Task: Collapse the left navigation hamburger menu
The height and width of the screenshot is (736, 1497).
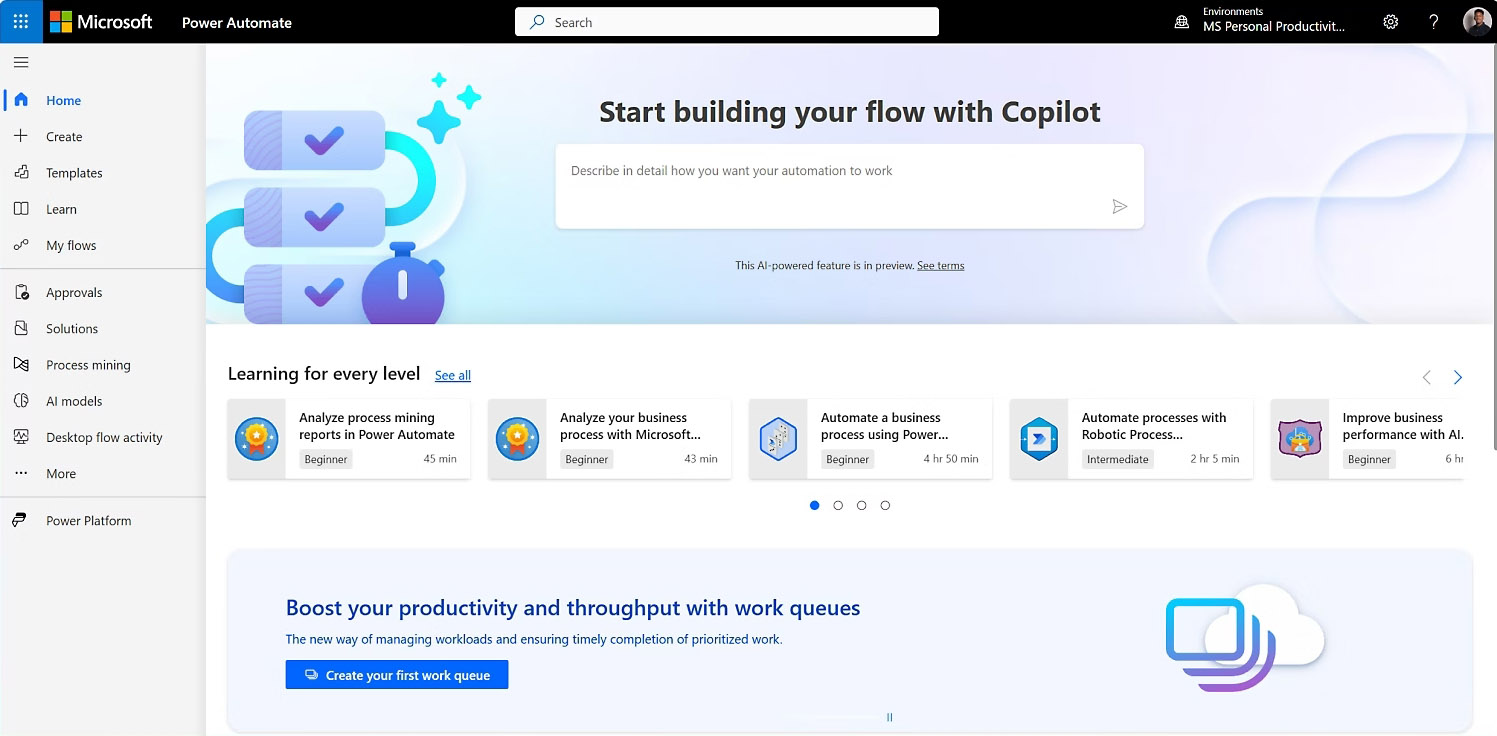Action: click(x=21, y=62)
